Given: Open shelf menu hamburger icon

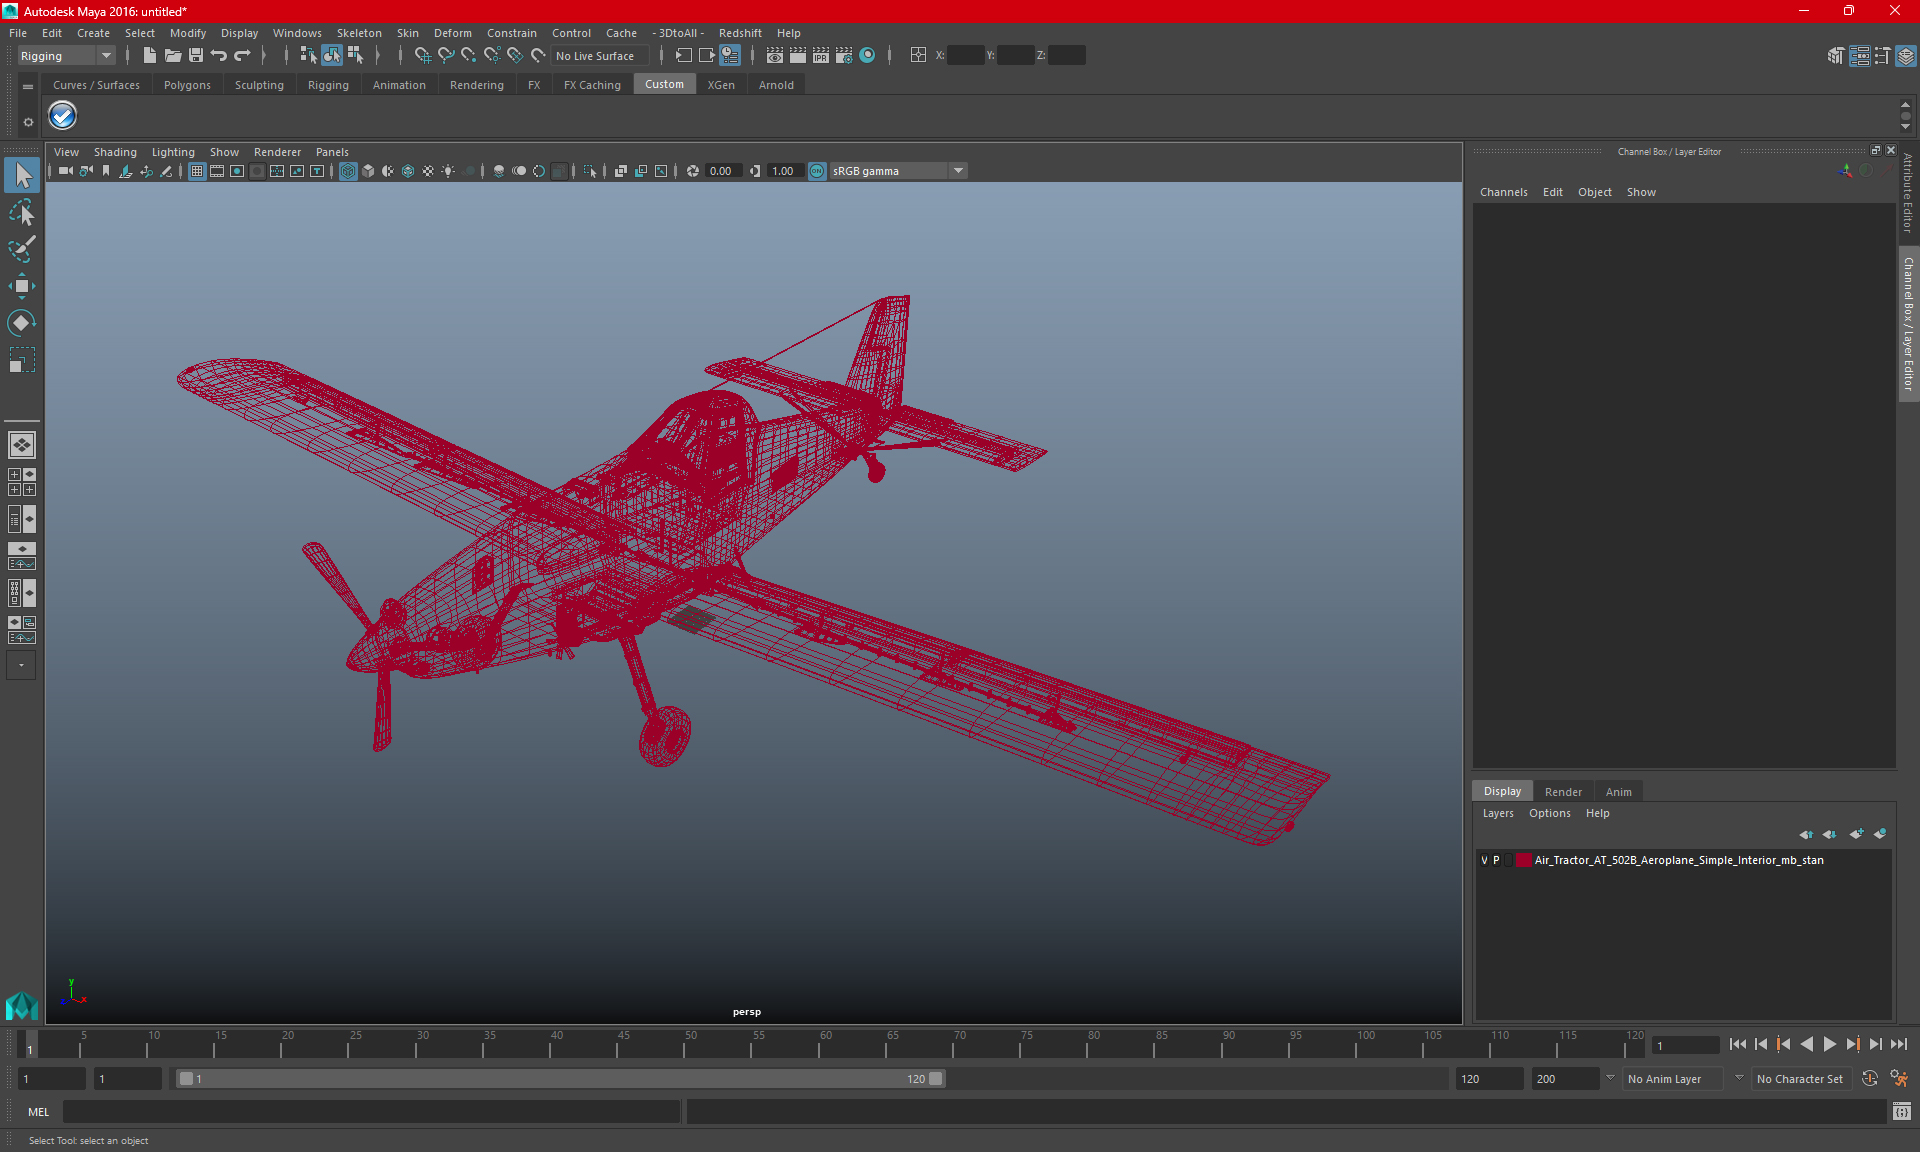Looking at the screenshot, I should (28, 87).
